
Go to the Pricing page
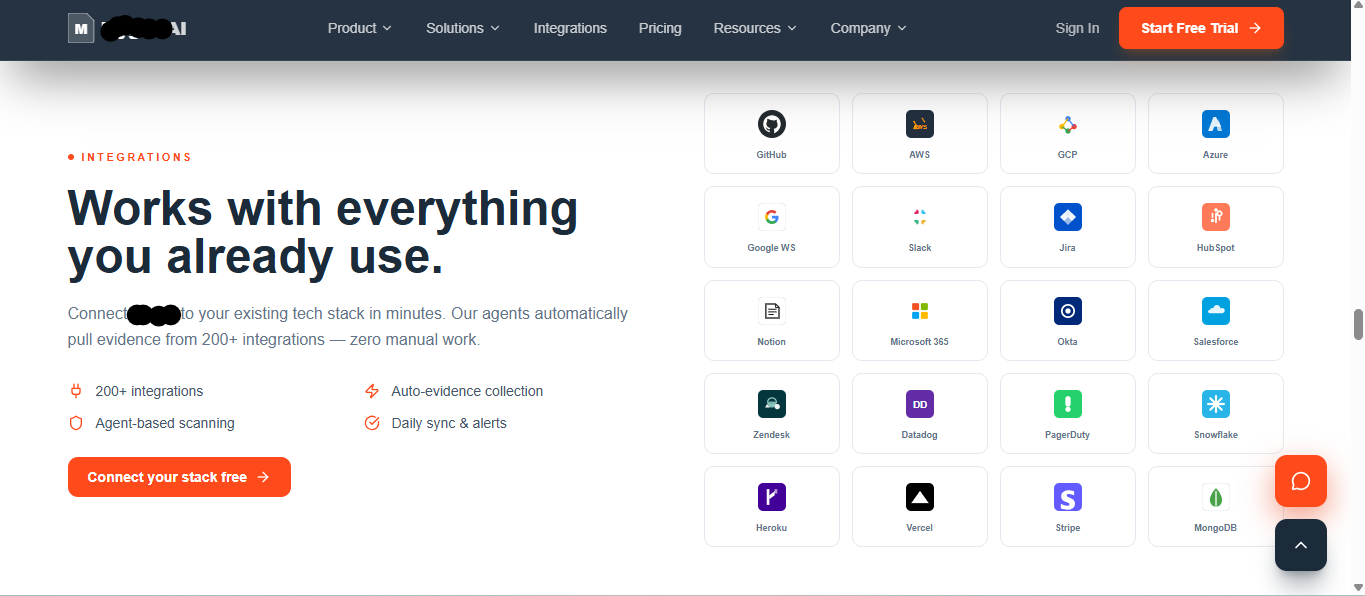tap(660, 28)
